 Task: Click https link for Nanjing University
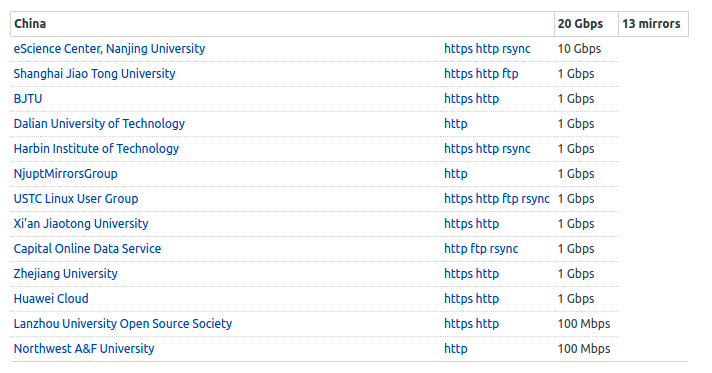pyautogui.click(x=458, y=49)
